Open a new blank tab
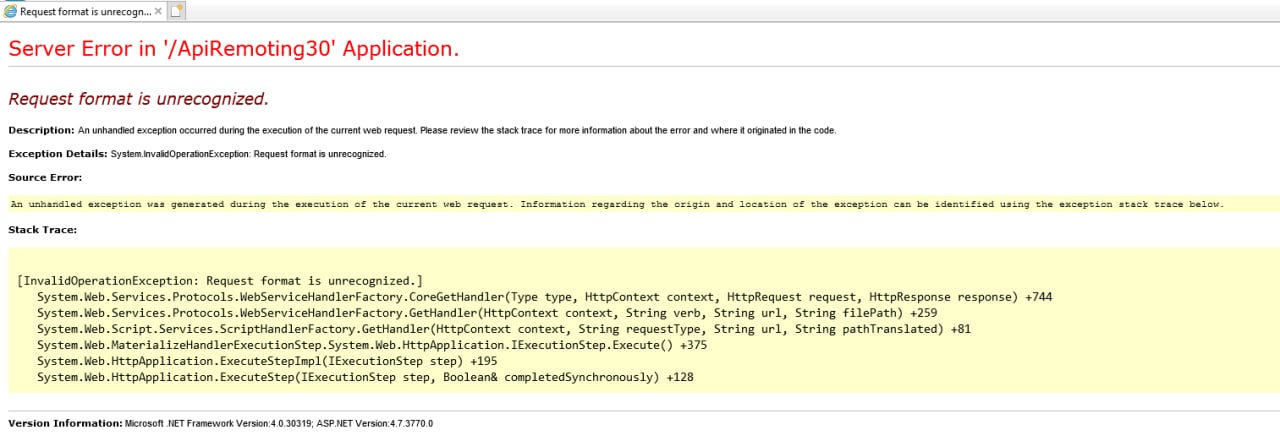 (177, 11)
